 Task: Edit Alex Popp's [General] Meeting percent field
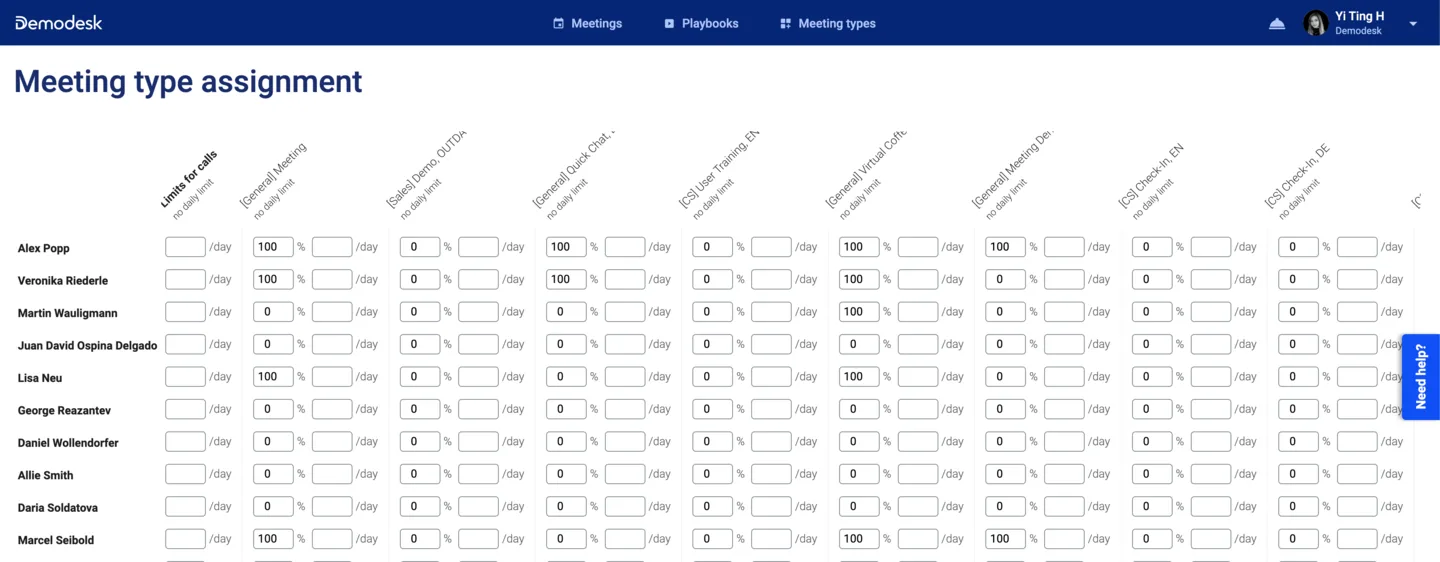[273, 247]
